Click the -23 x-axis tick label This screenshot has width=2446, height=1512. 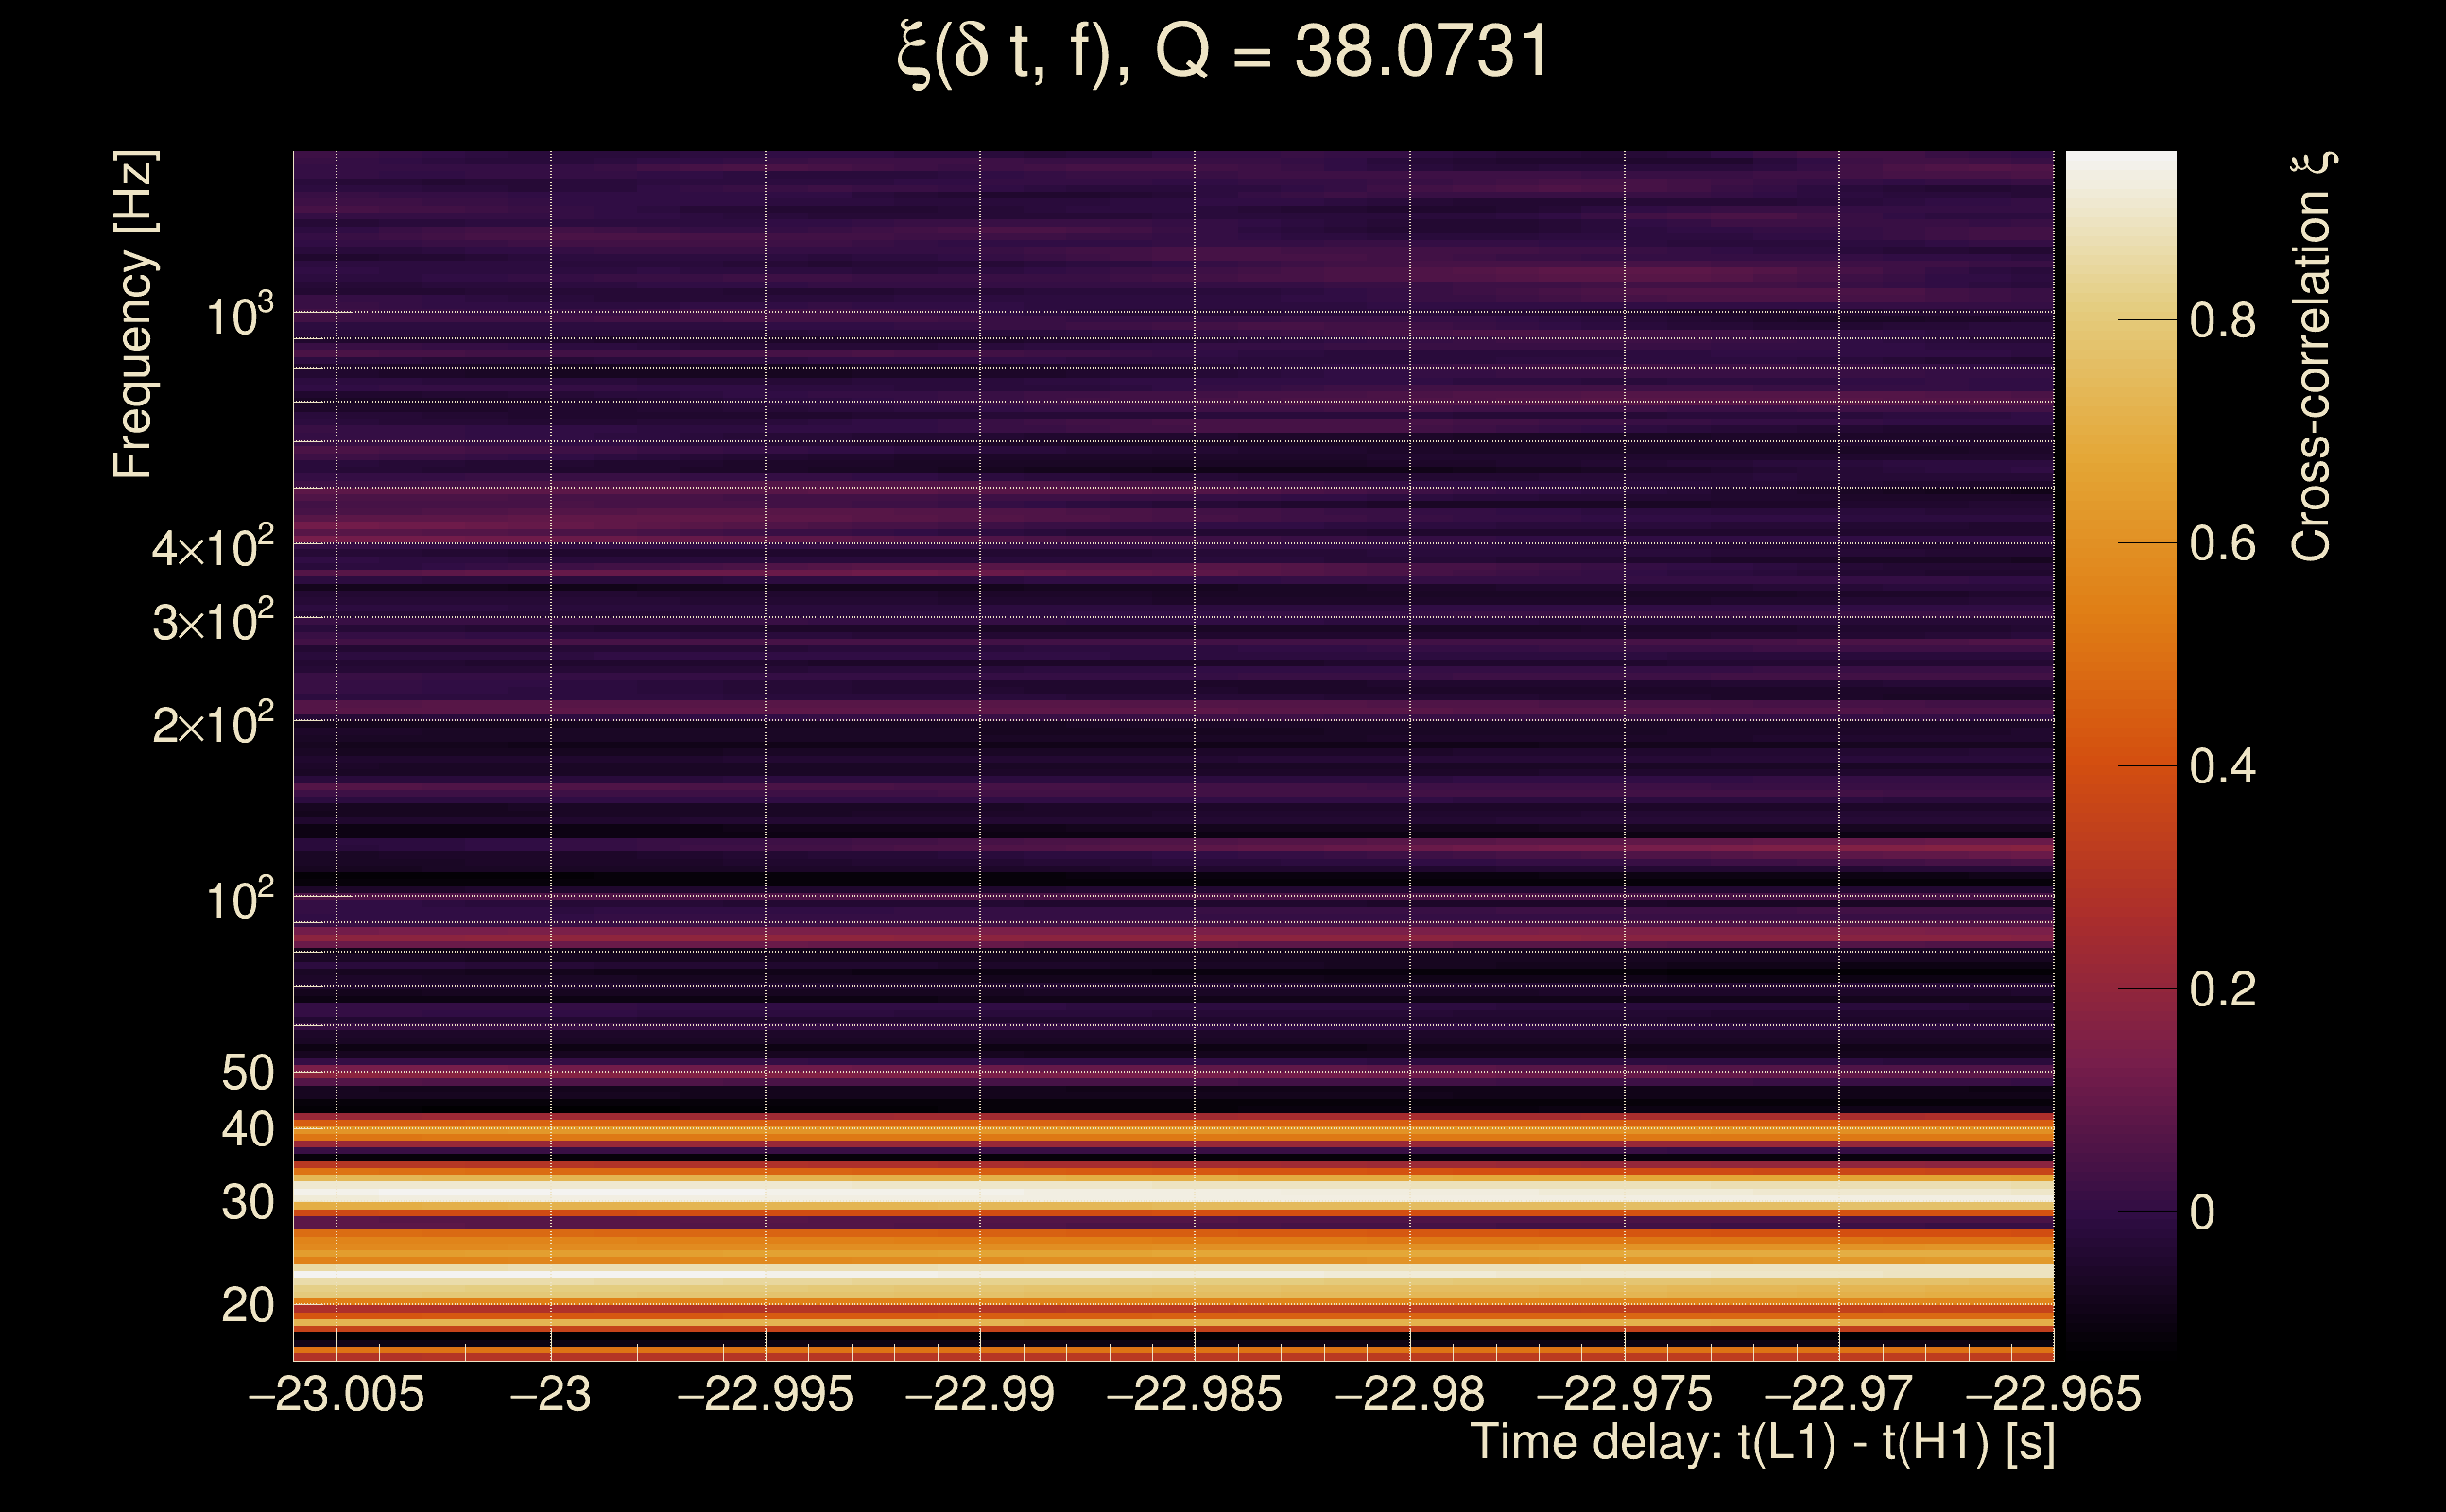[x=551, y=1395]
